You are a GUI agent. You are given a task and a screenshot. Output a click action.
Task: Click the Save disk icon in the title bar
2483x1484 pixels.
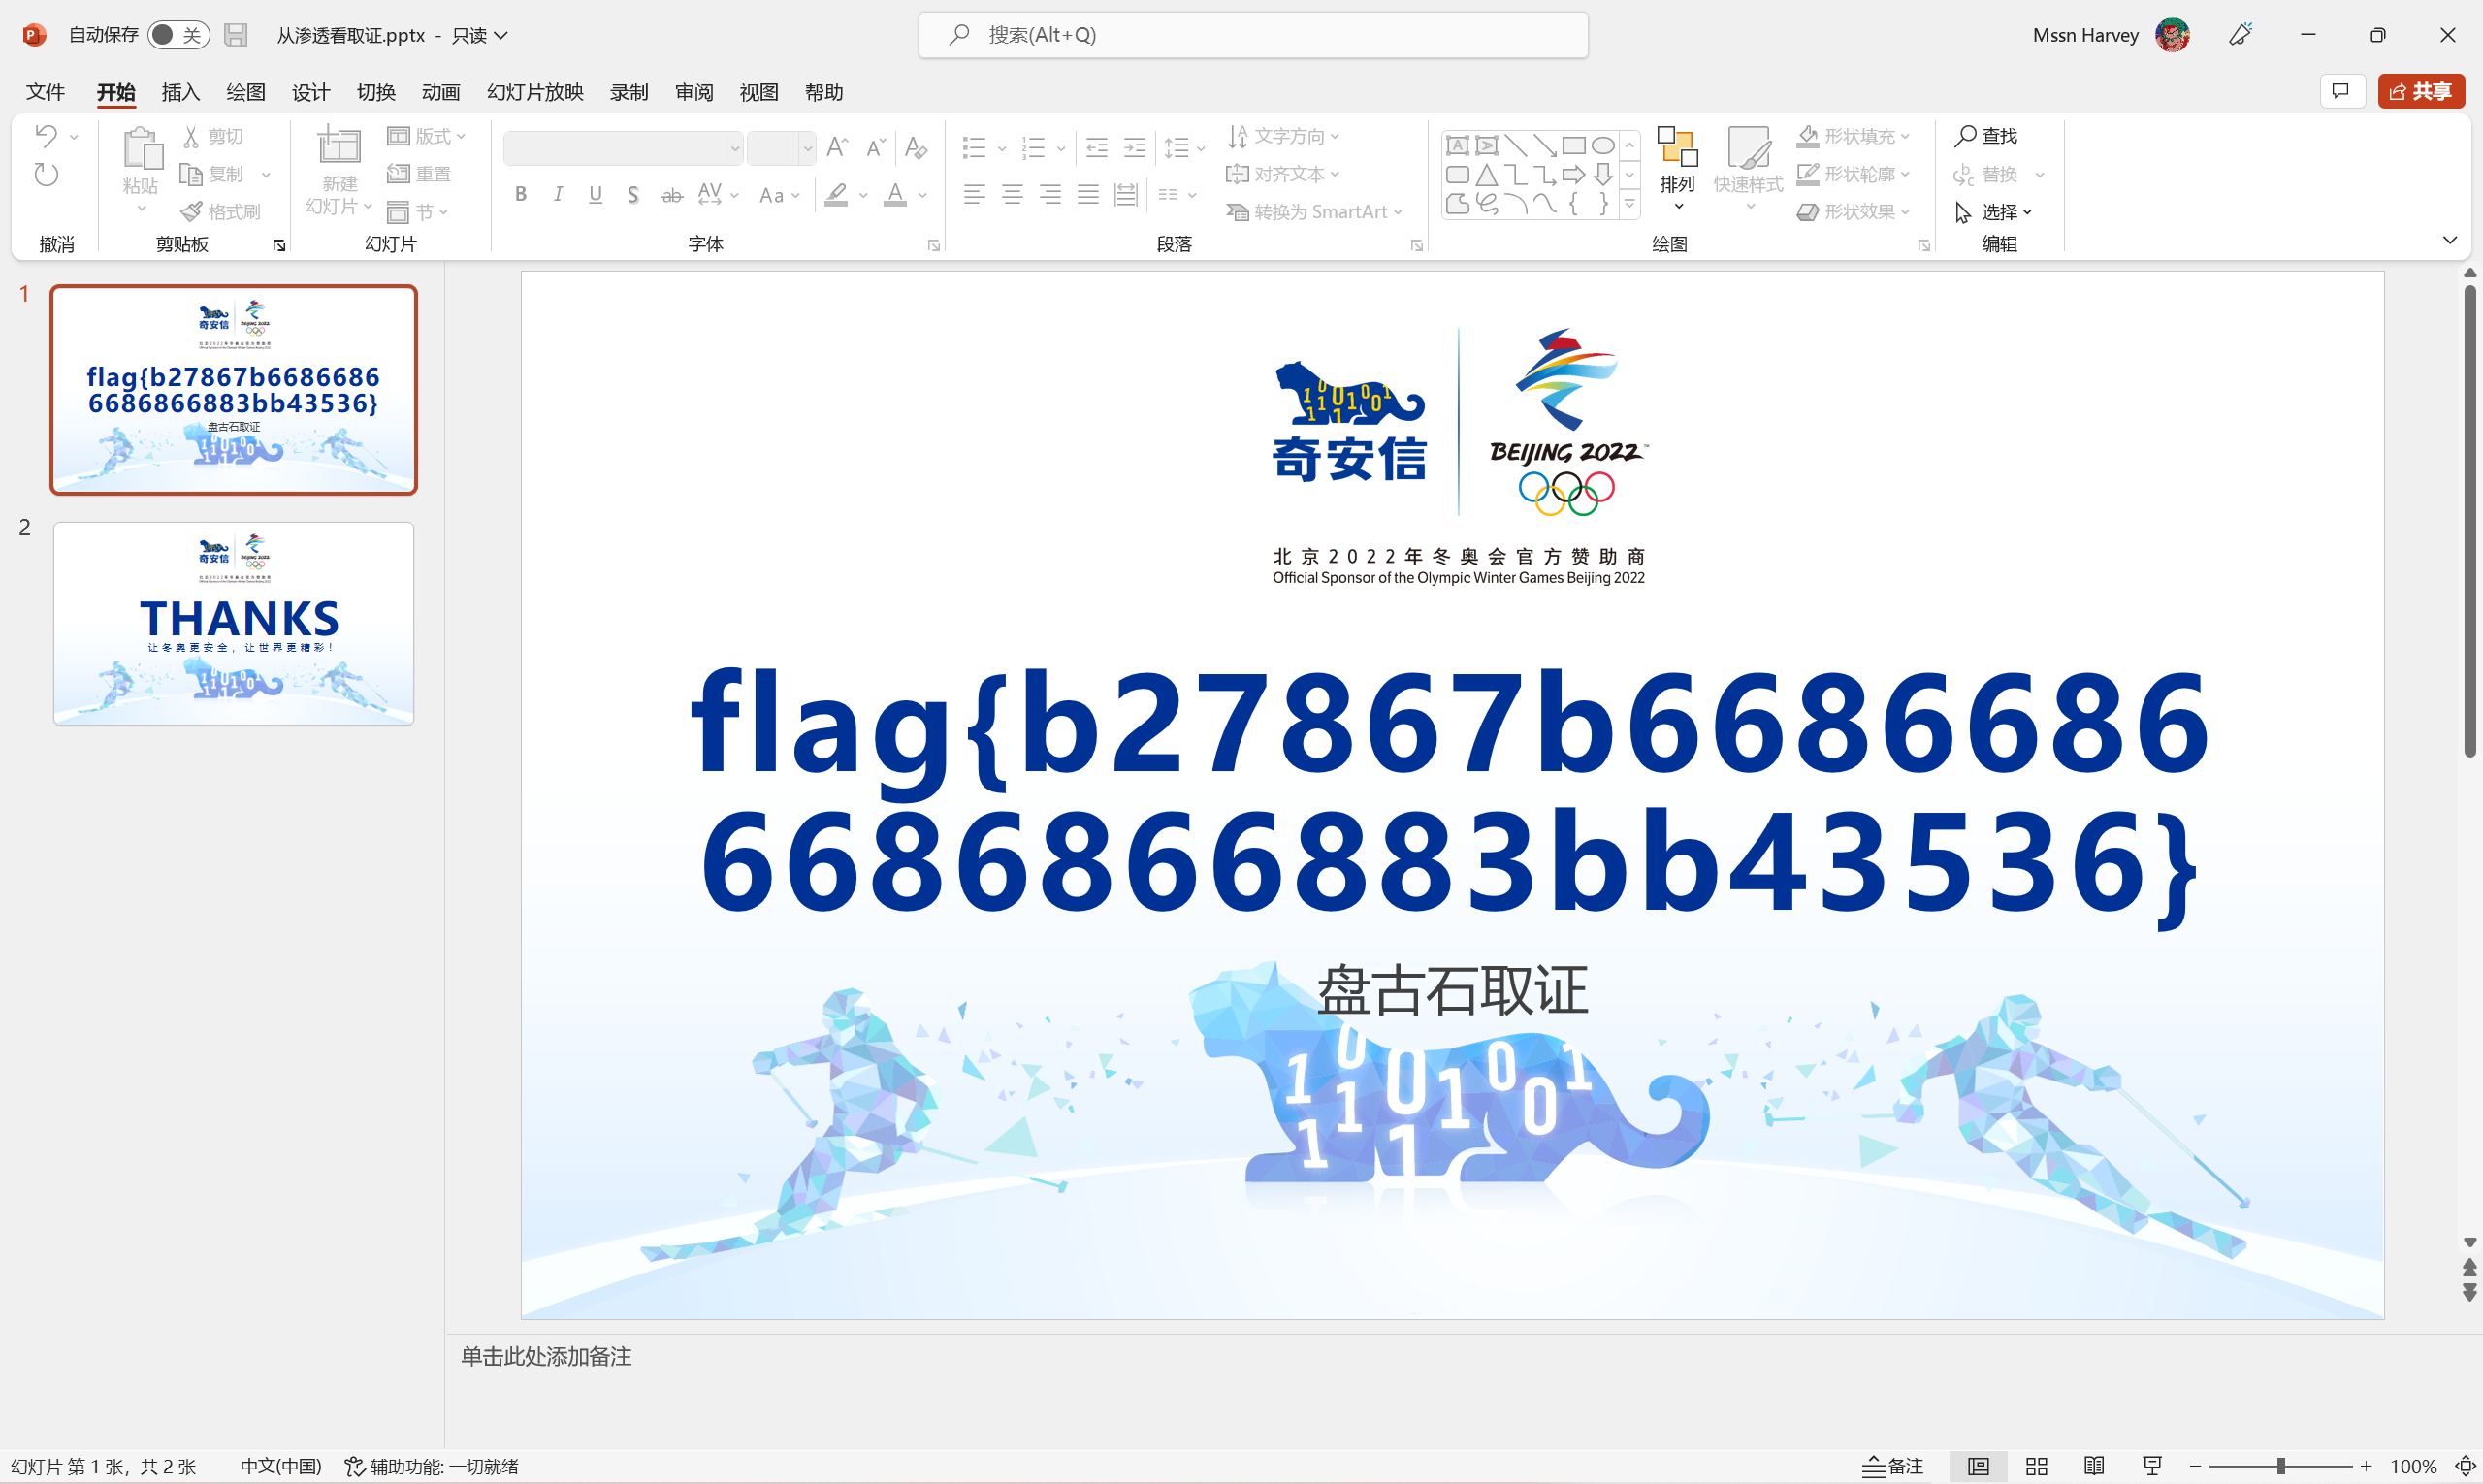[x=236, y=35]
